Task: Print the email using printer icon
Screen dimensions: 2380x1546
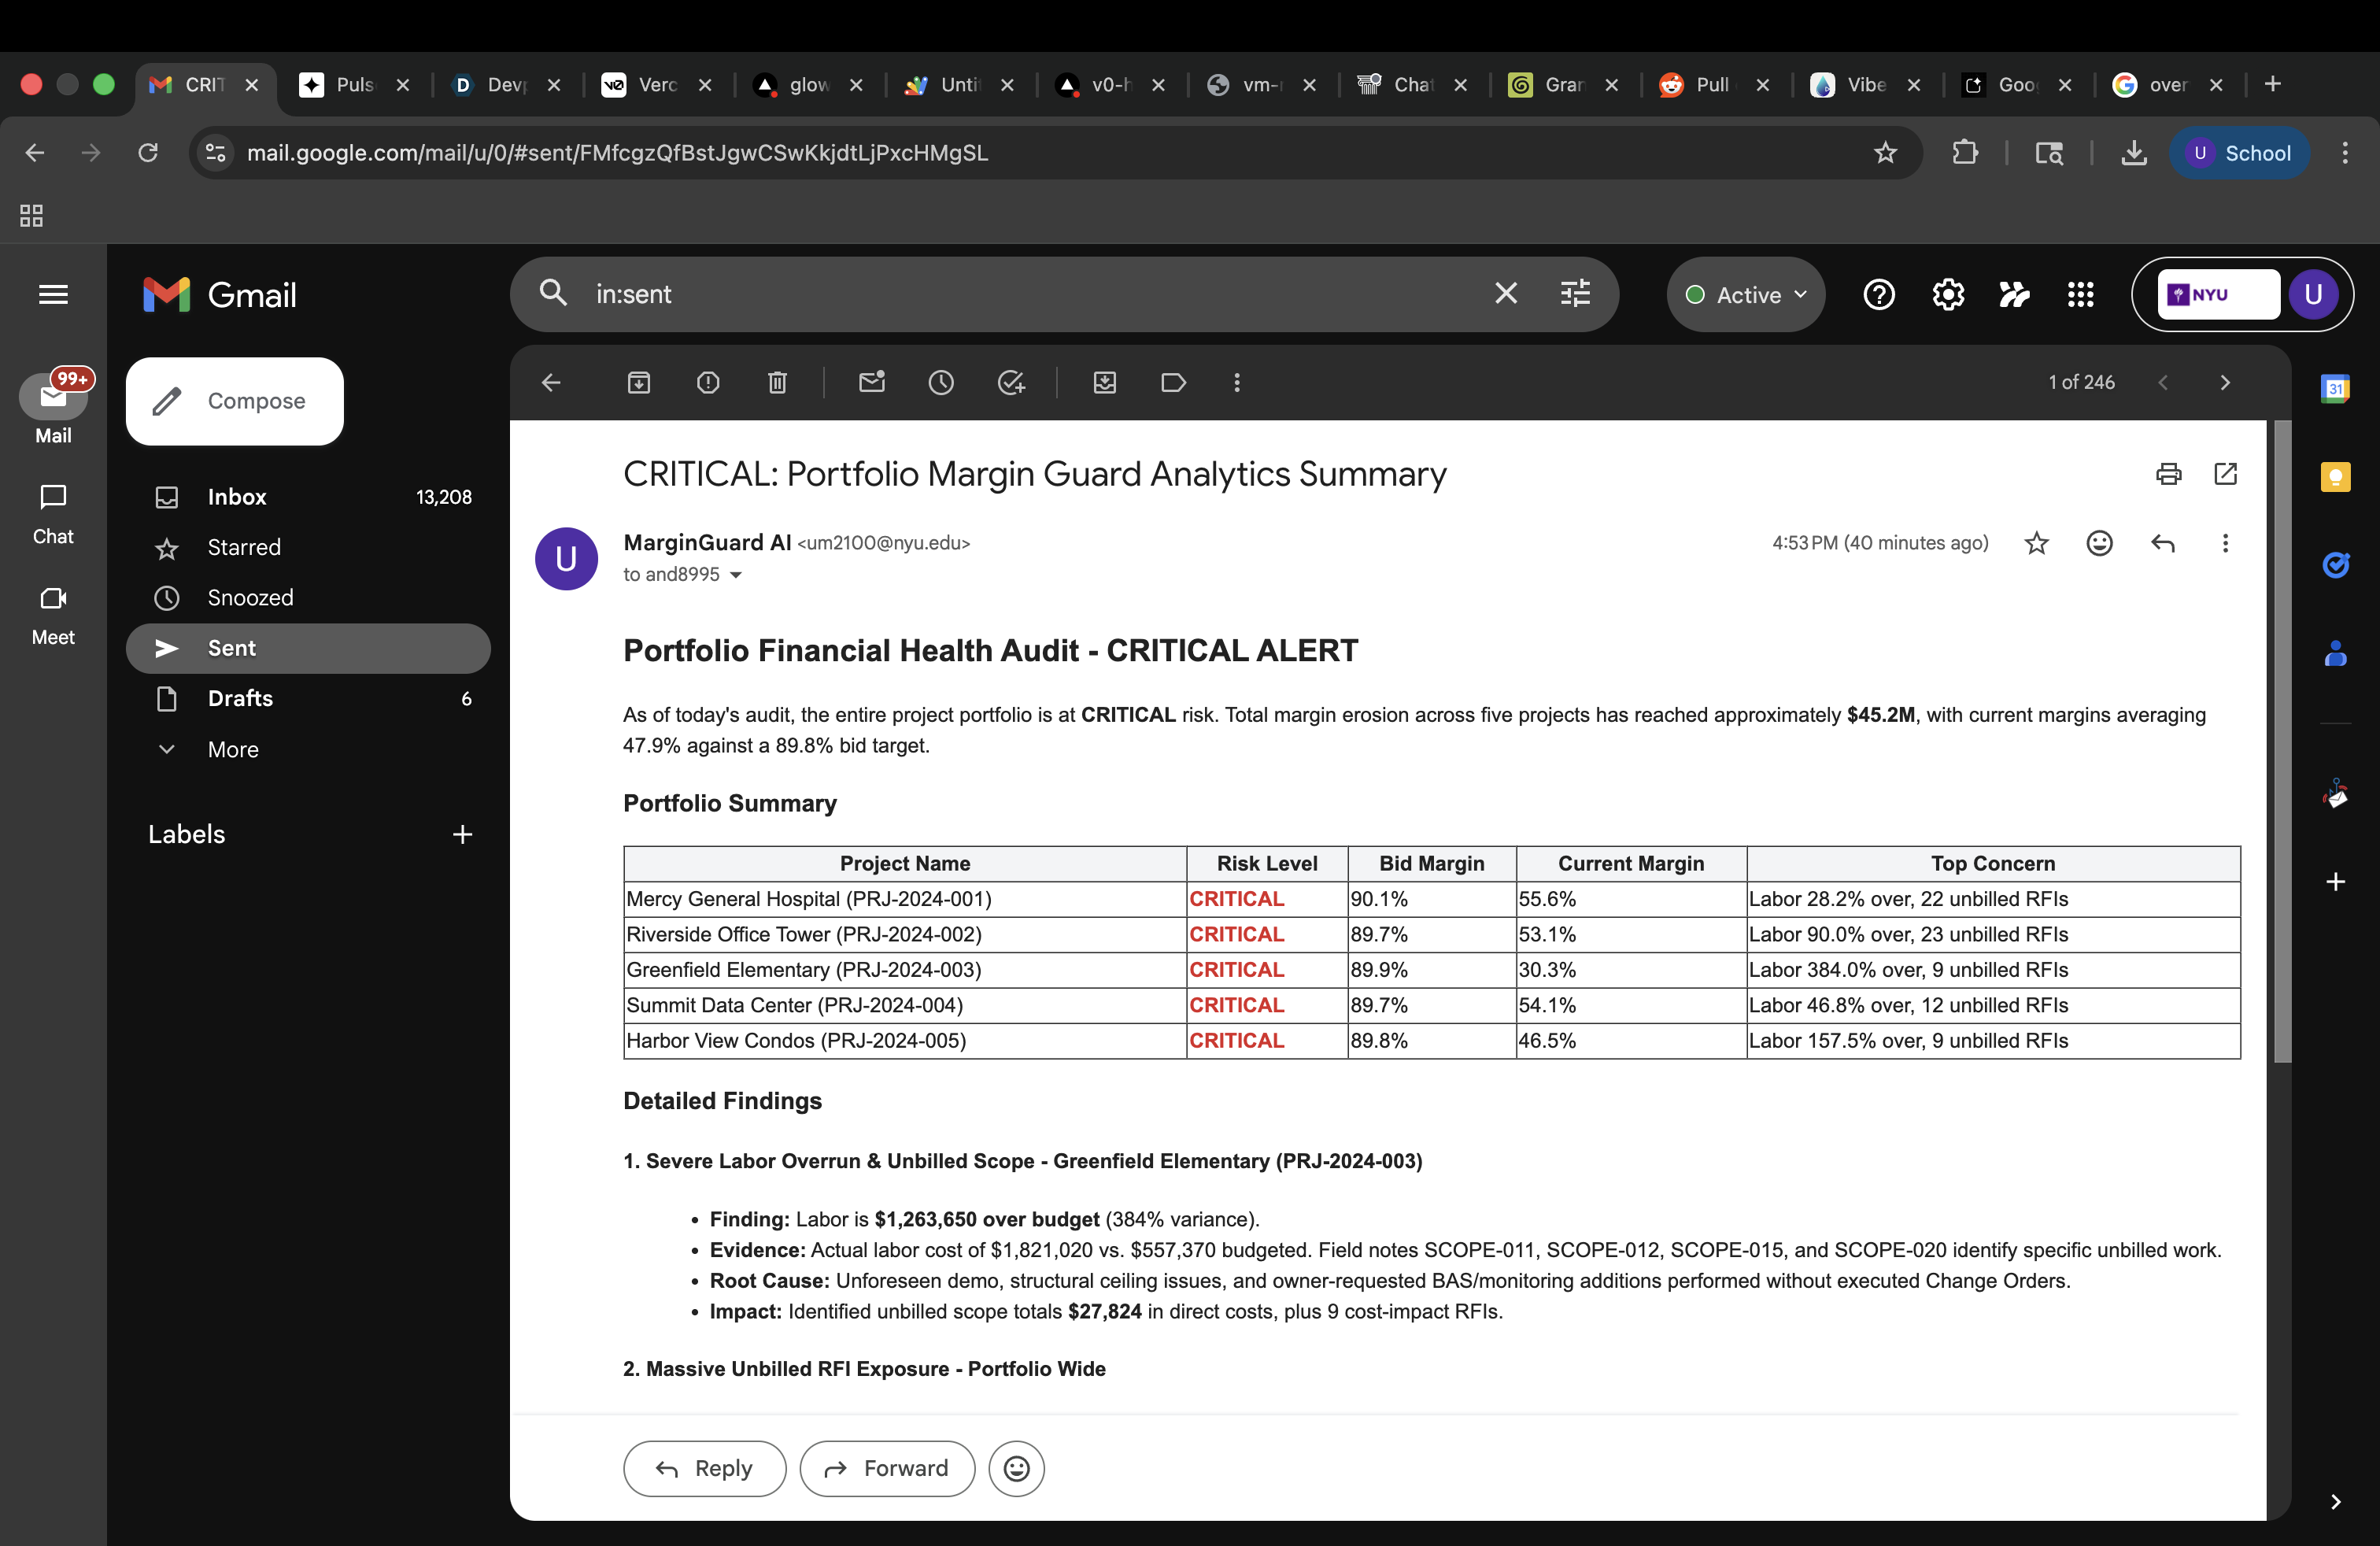Action: (2168, 473)
